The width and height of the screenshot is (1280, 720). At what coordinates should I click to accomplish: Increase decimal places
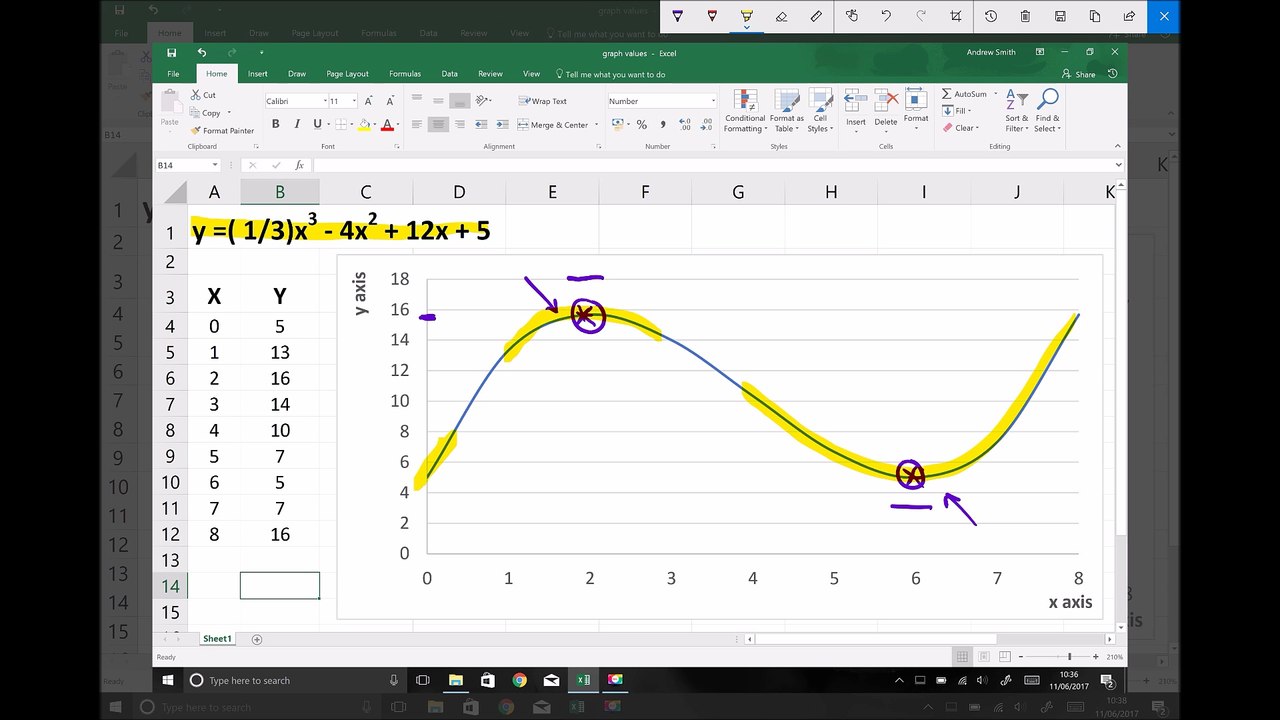(684, 125)
